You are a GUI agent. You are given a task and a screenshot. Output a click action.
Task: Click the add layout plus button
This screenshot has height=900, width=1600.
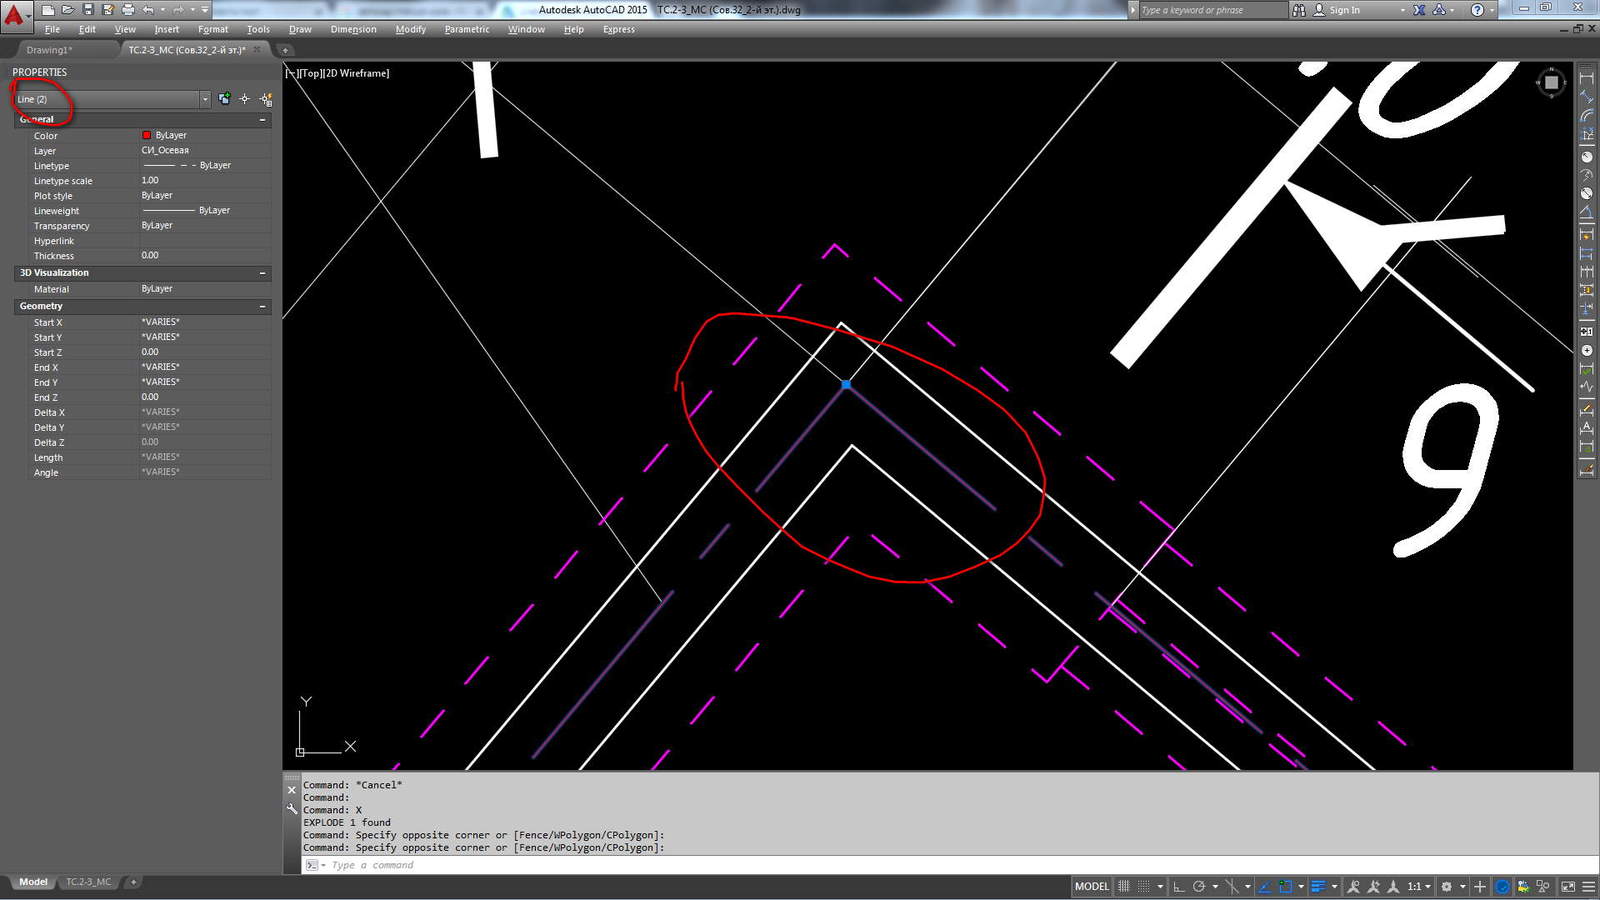click(133, 882)
